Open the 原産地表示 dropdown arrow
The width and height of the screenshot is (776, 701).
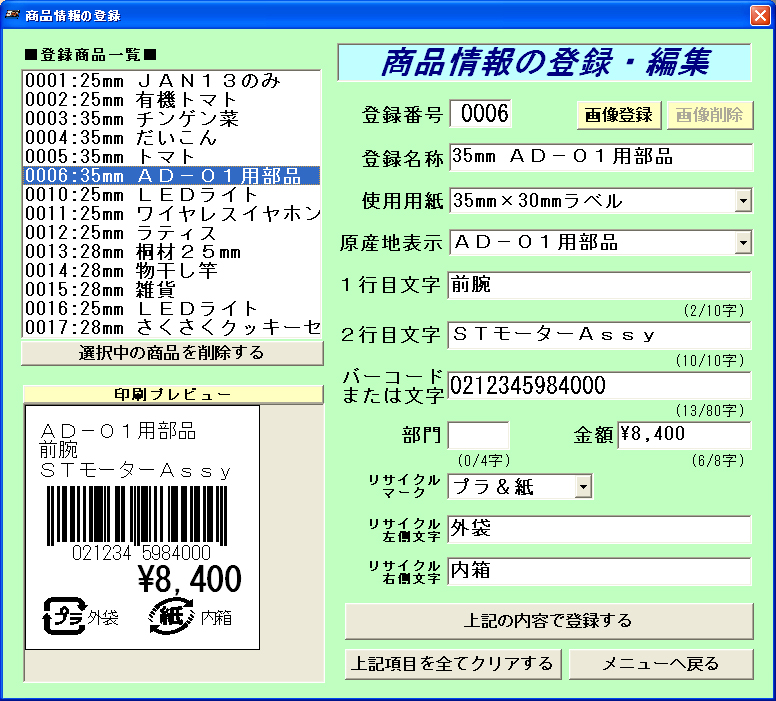[743, 243]
